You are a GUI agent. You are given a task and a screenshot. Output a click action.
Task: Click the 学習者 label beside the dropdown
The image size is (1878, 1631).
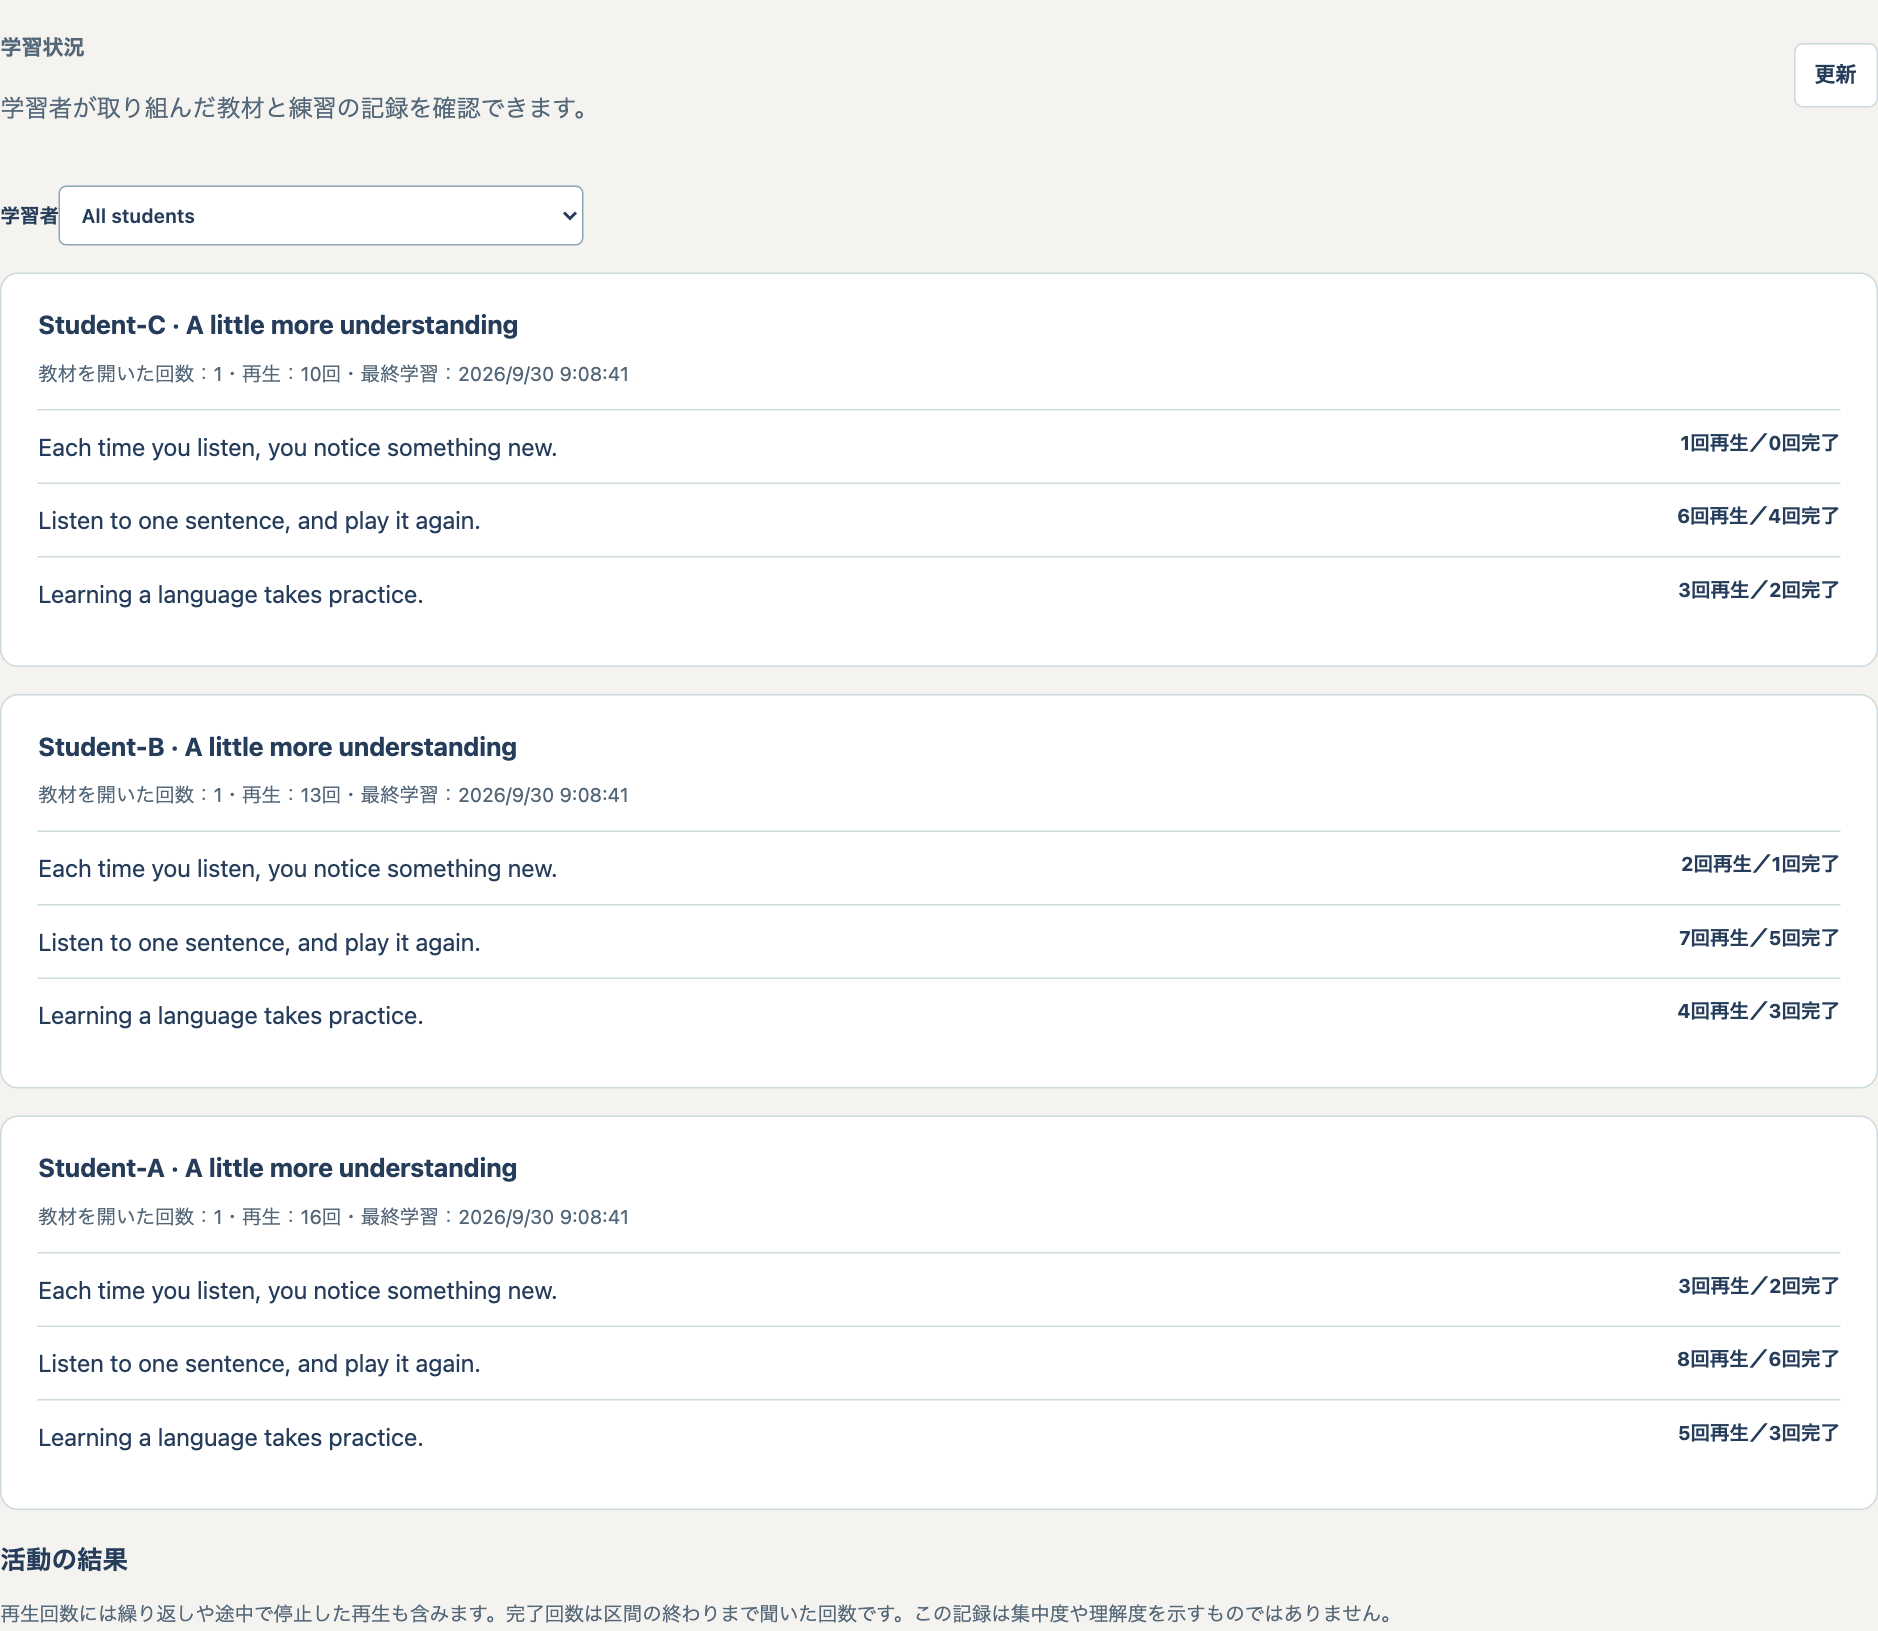coord(29,216)
